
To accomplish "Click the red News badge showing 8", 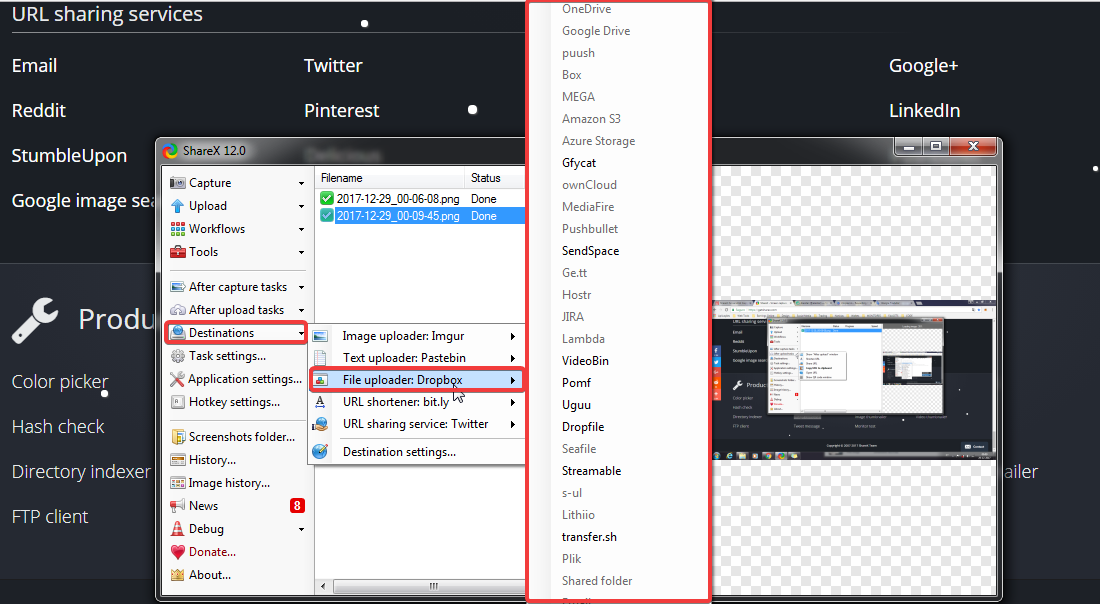I will point(297,506).
